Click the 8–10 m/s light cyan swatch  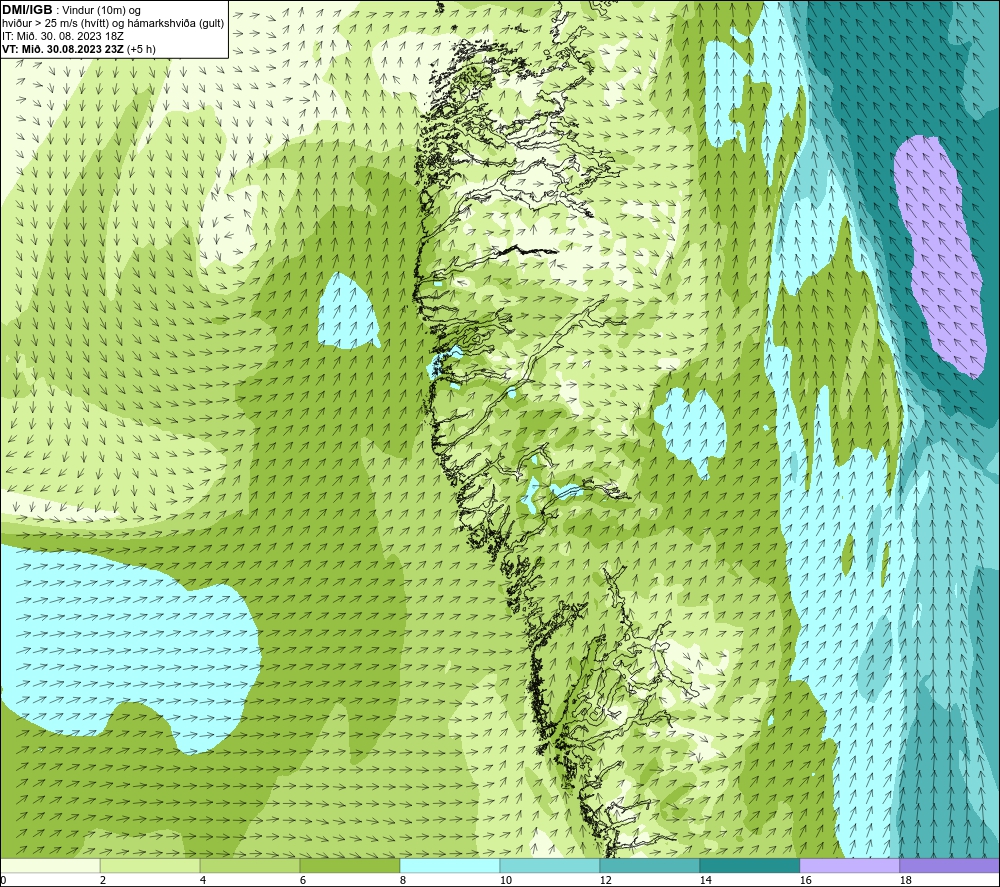click(450, 865)
